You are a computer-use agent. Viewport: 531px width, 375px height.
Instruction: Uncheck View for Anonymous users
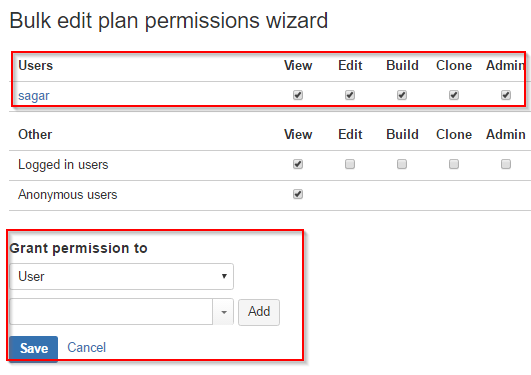tap(298, 194)
